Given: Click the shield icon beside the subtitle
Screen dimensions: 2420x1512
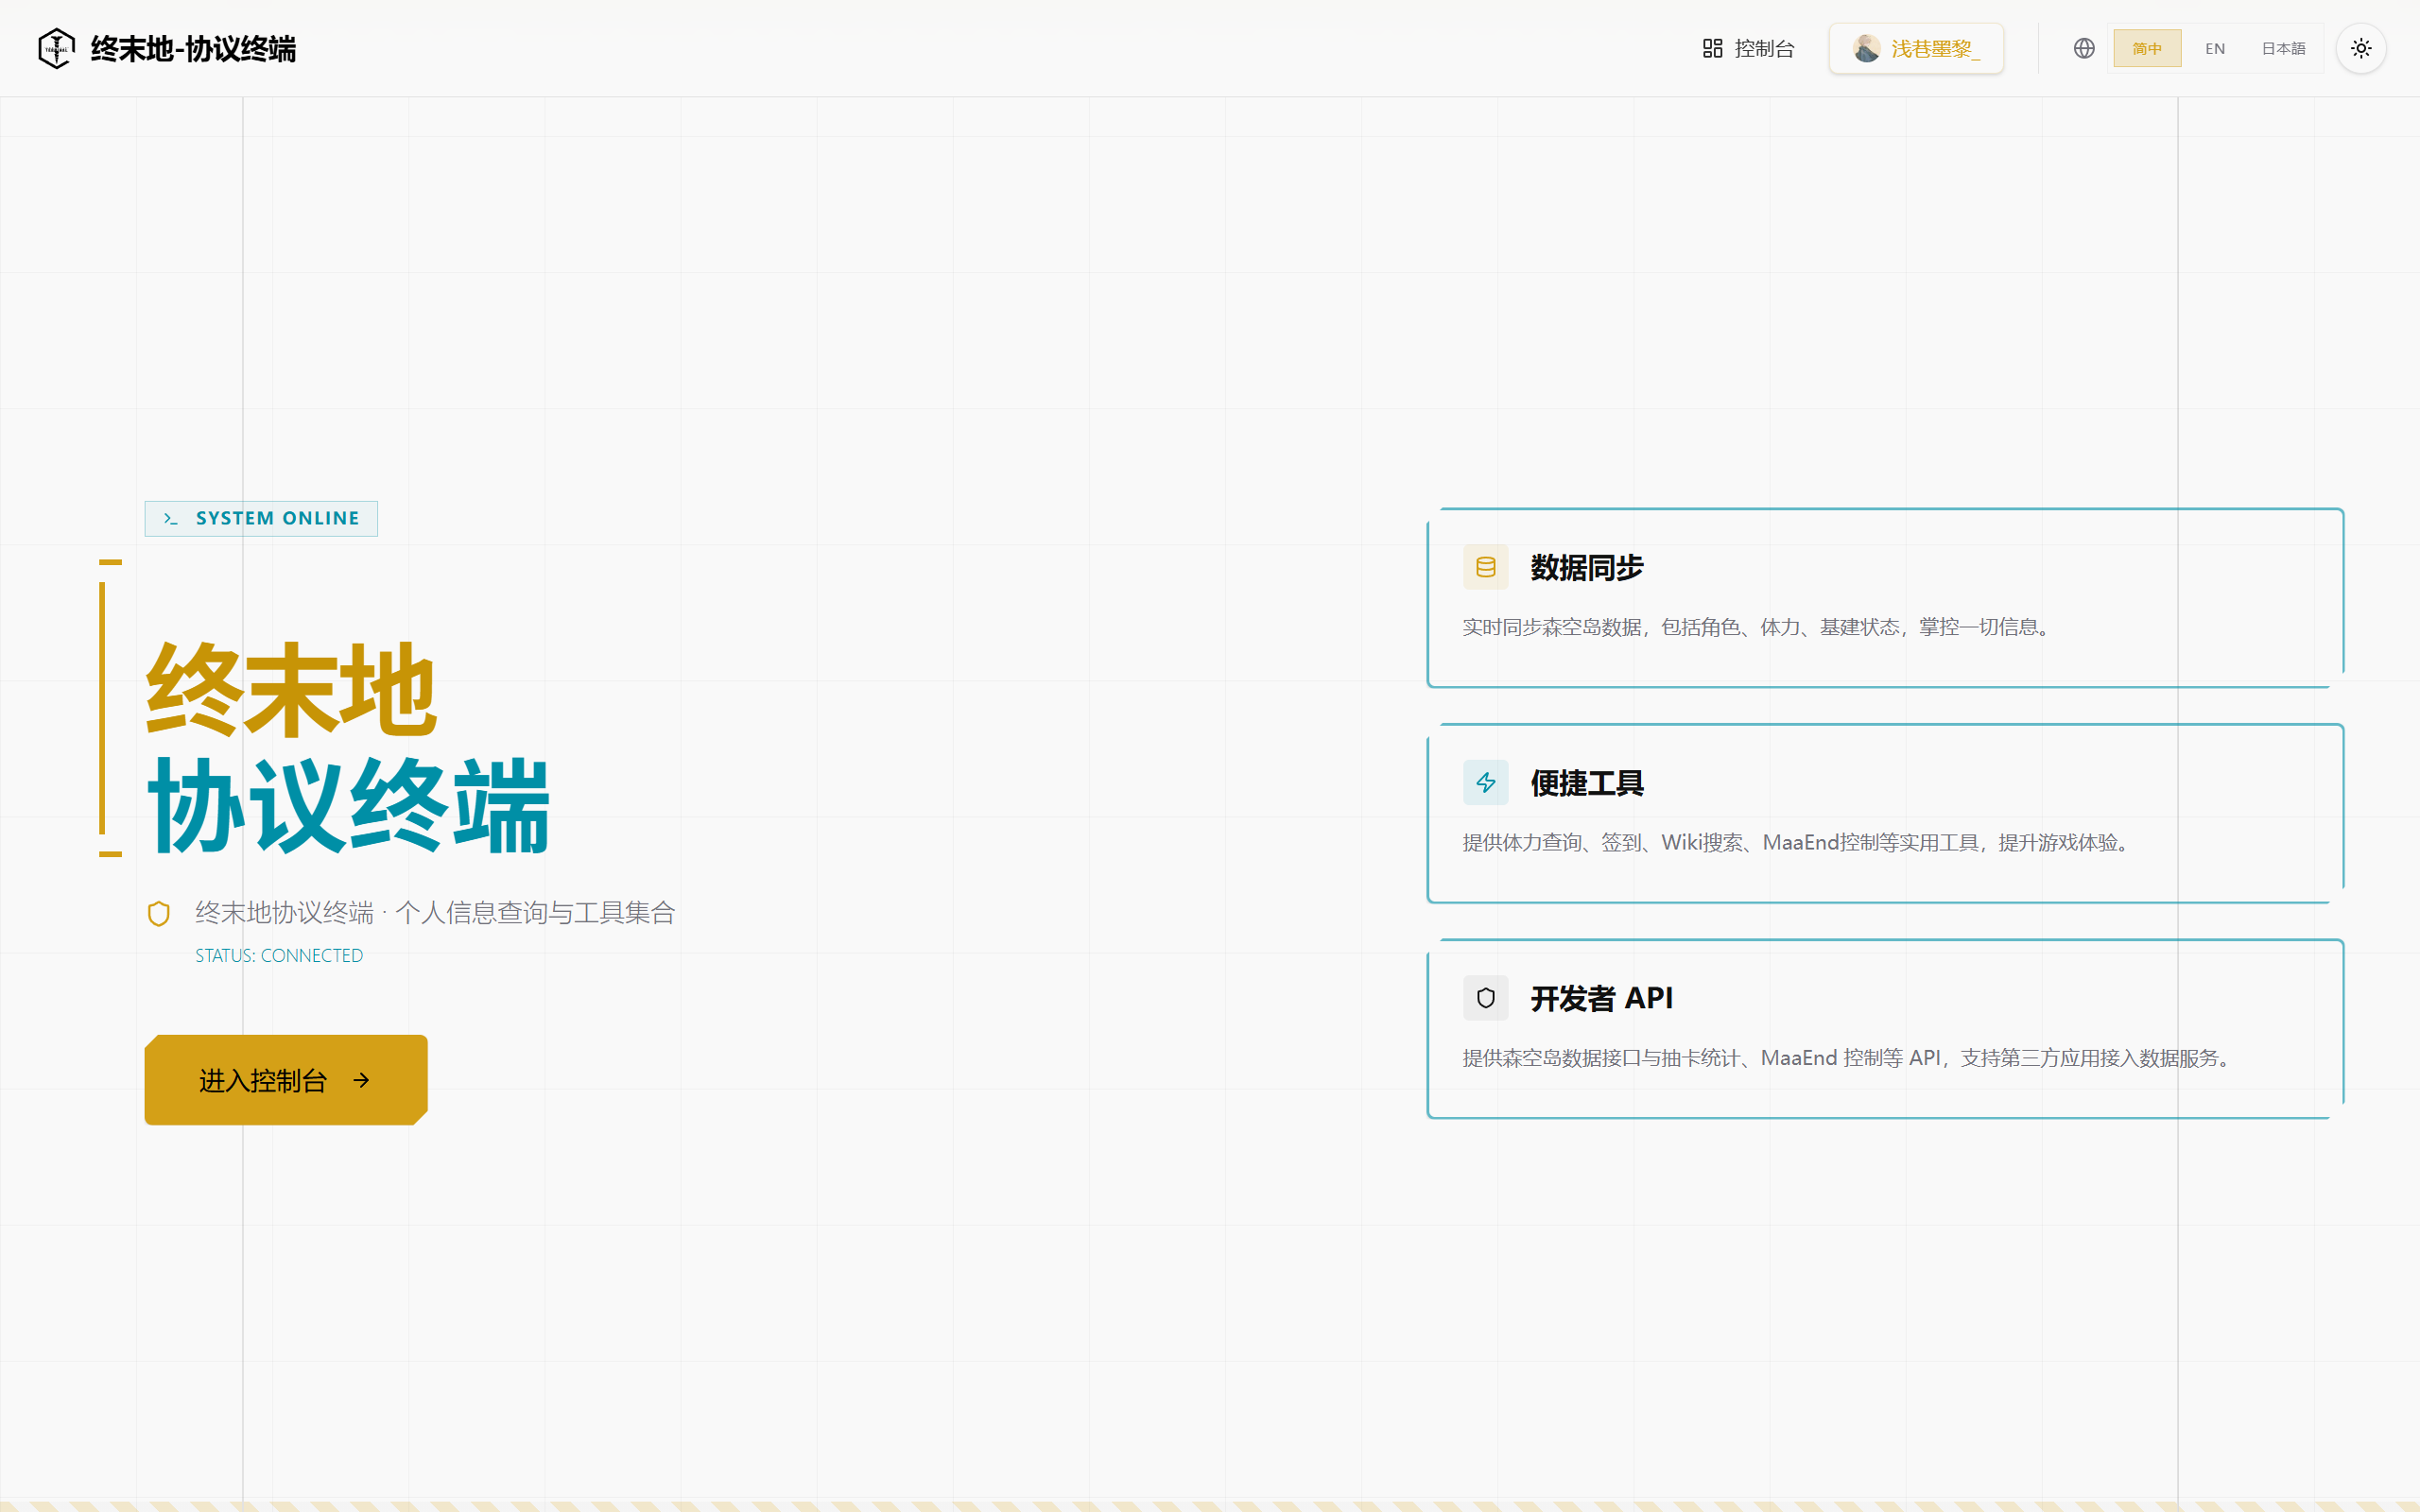Looking at the screenshot, I should (x=159, y=913).
